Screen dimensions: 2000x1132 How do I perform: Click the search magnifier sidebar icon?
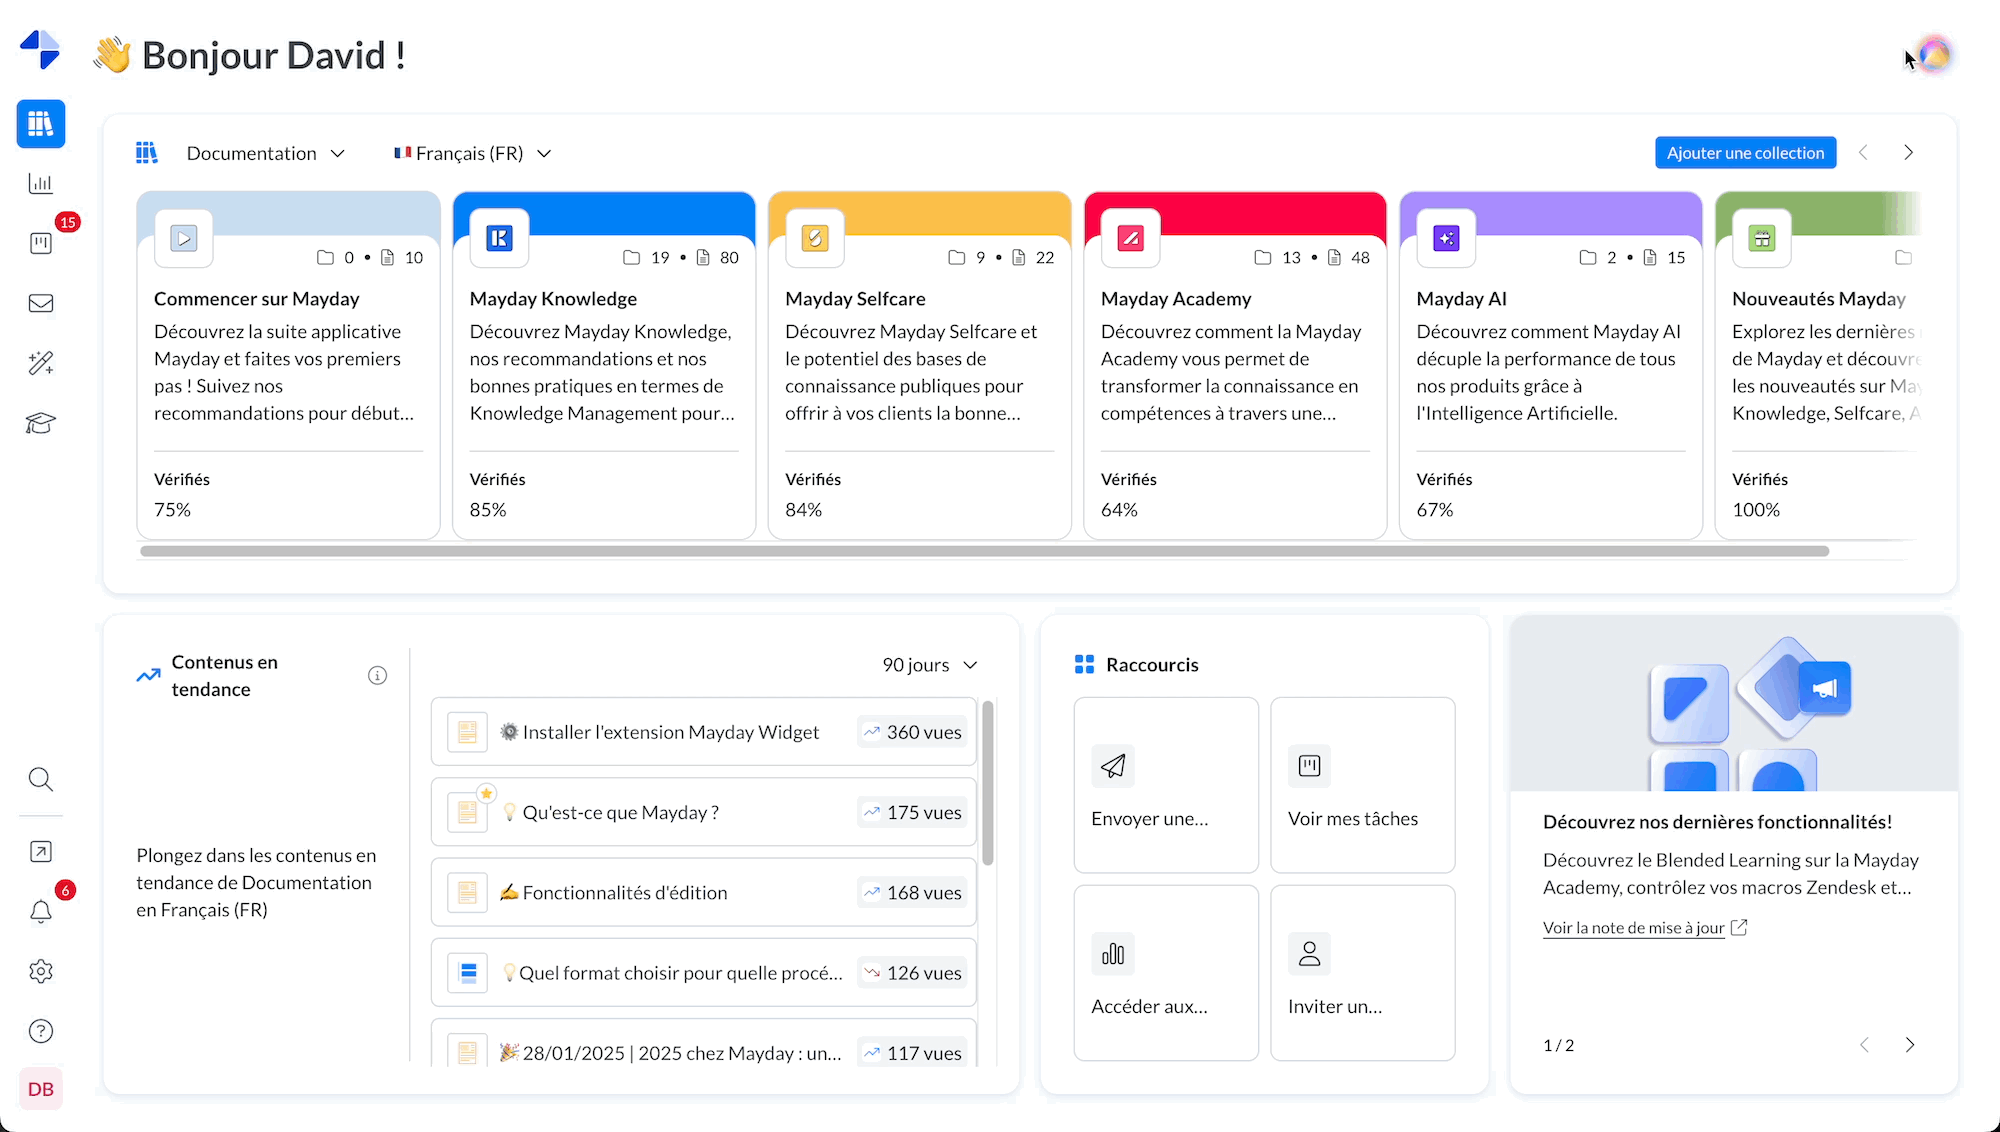(x=41, y=779)
